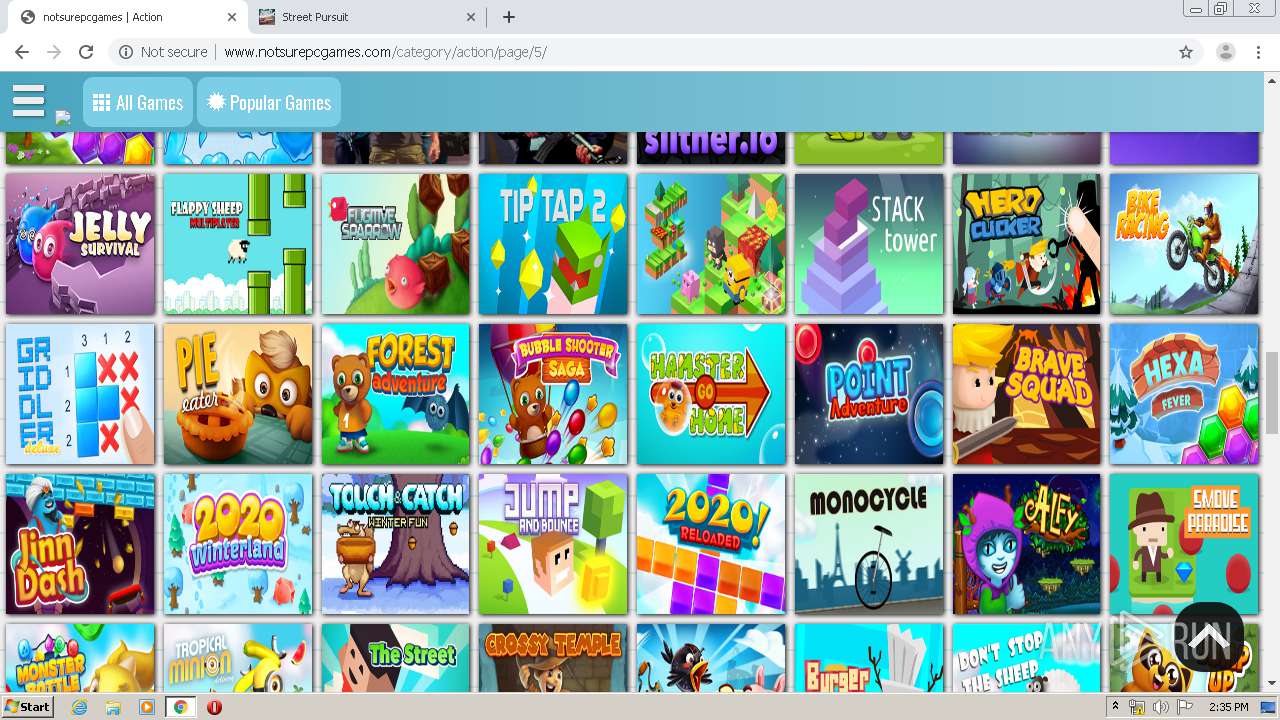Open Chrome three-dot menu
The image size is (1280, 720).
(1258, 52)
